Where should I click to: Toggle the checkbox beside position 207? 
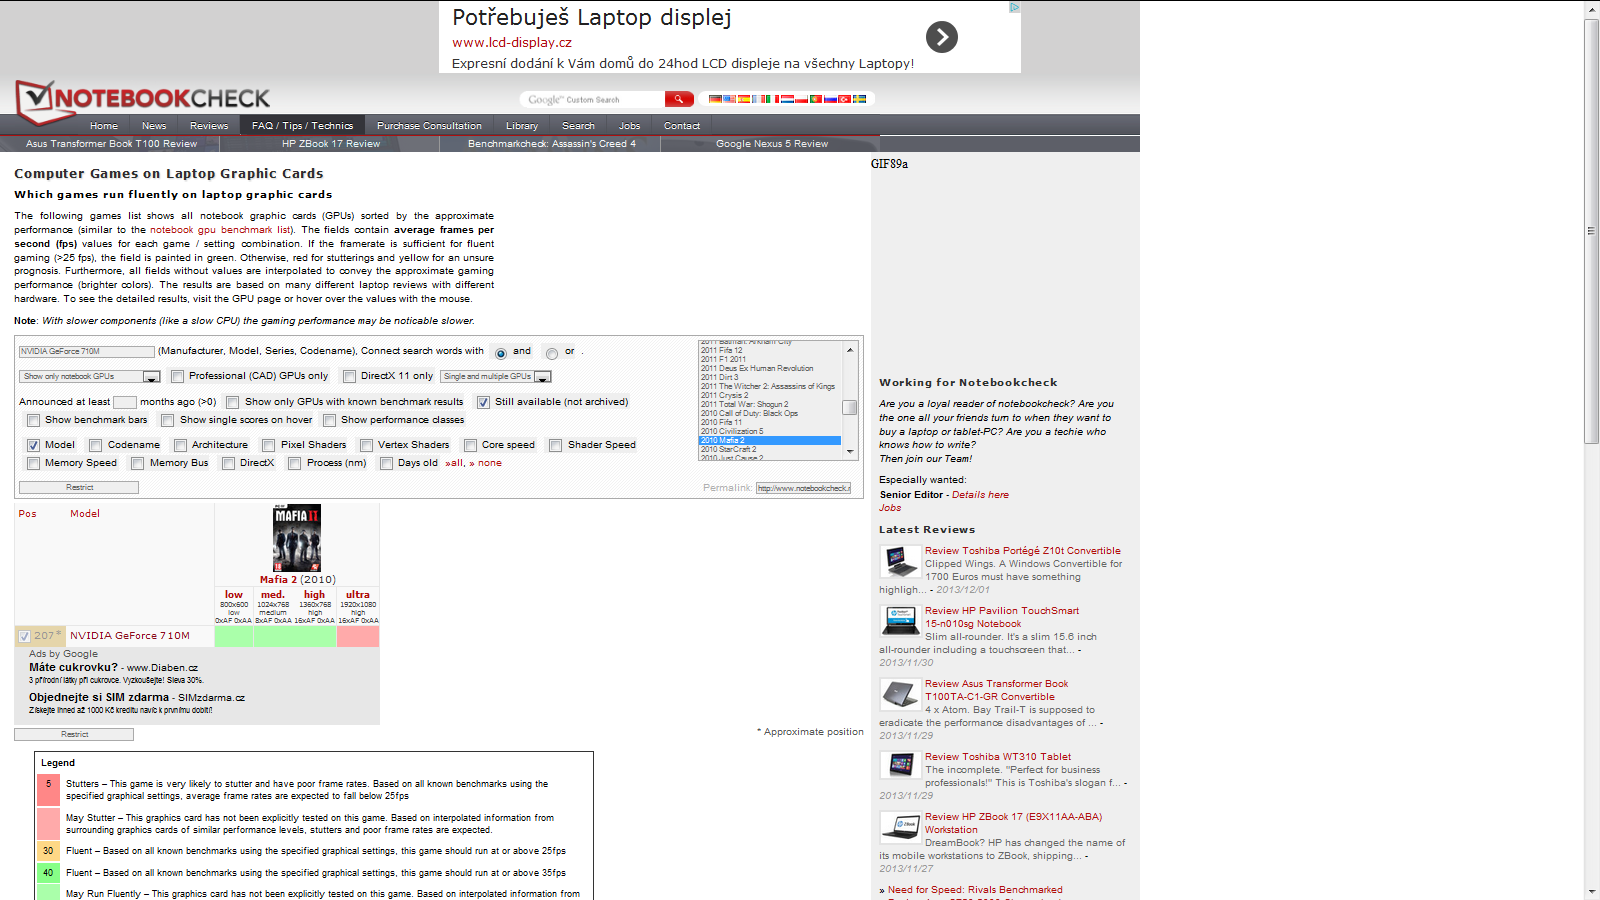25,636
